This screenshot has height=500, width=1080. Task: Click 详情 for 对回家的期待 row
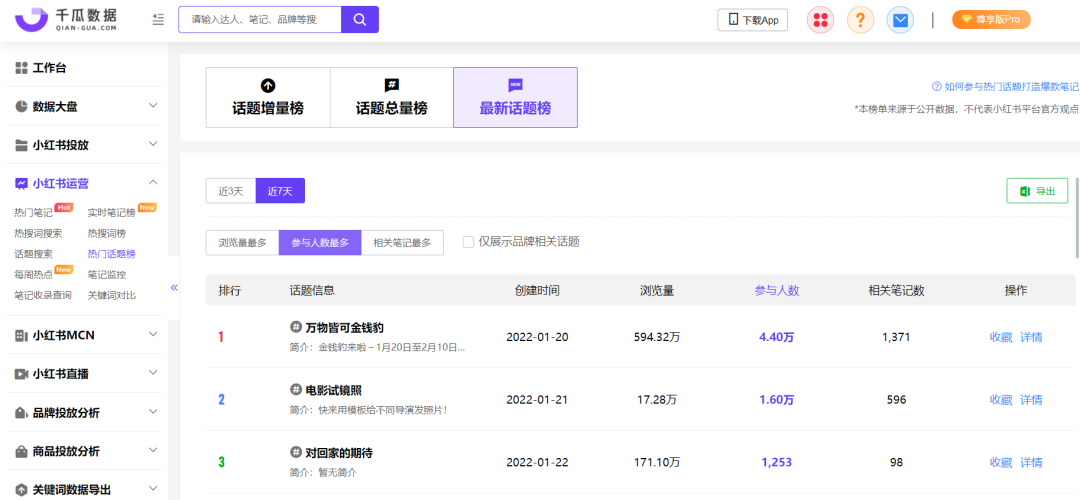1031,461
